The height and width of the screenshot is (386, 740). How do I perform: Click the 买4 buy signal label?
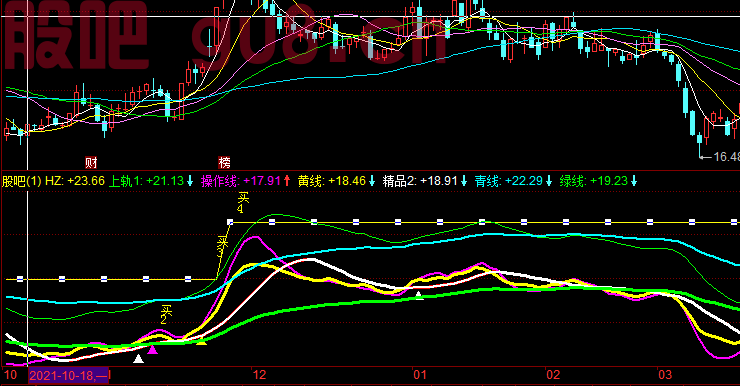point(243,202)
